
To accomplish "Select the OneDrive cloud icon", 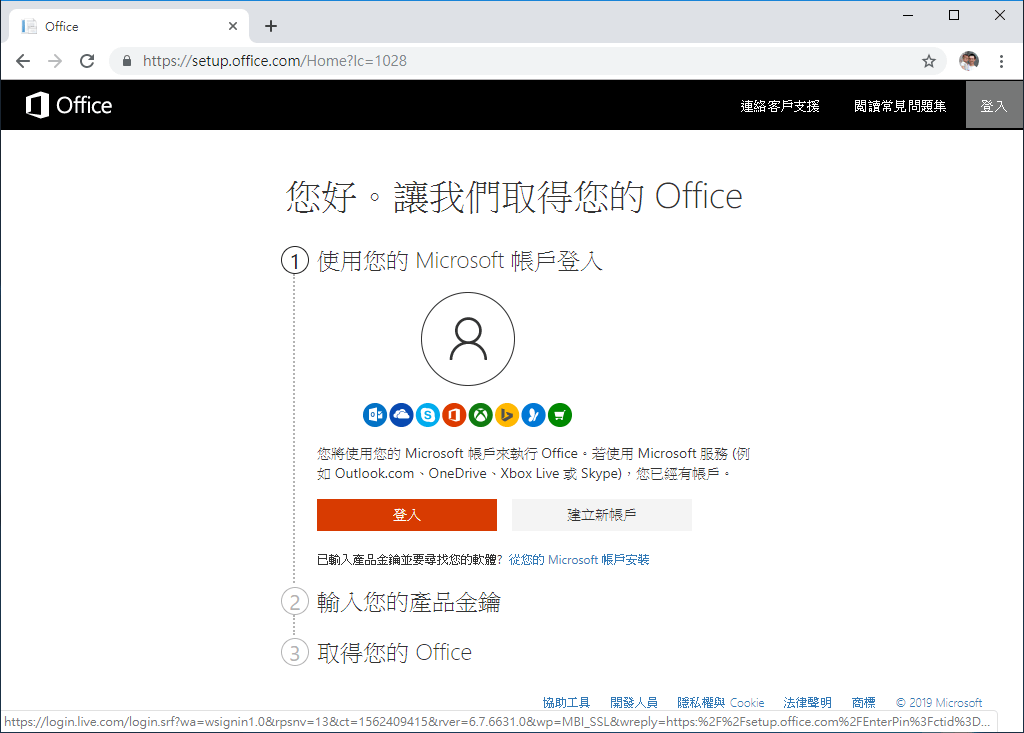I will click(401, 415).
